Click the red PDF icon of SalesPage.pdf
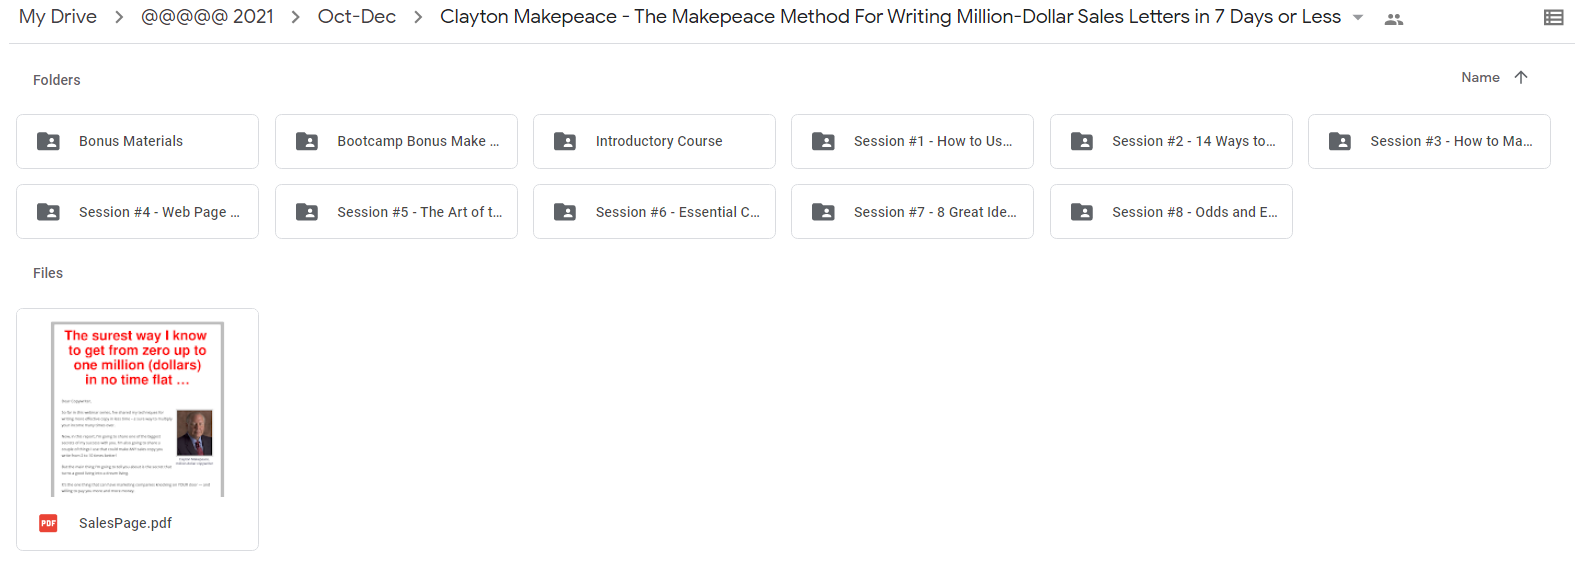The image size is (1575, 568). (x=48, y=523)
